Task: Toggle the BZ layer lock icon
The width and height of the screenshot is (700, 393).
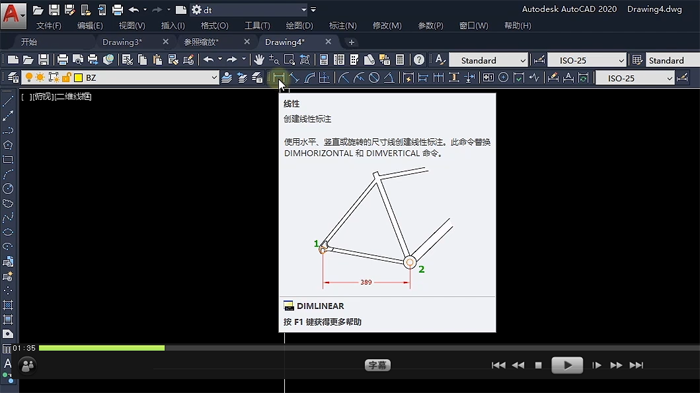Action: [66, 78]
